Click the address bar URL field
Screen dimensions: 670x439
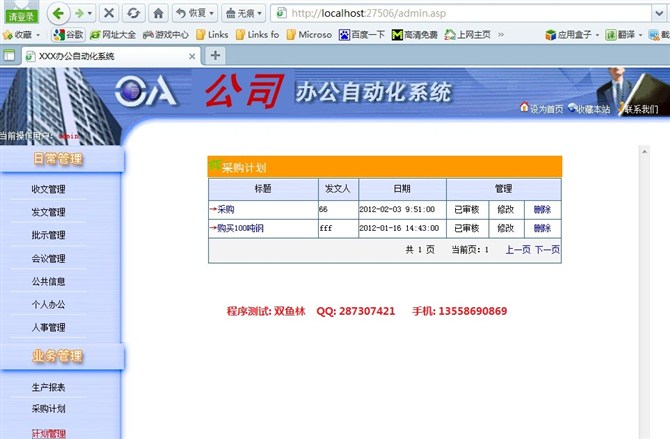pyautogui.click(x=461, y=14)
